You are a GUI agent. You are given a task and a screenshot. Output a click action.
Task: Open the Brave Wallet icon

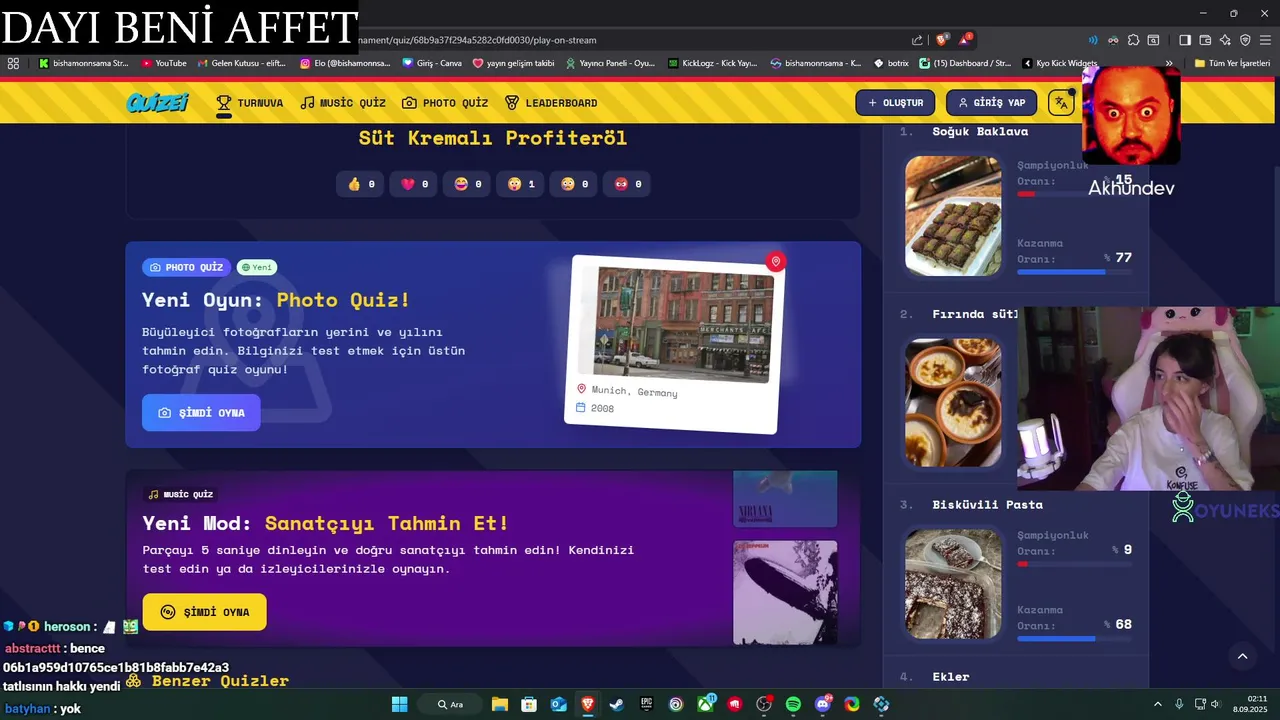[1205, 40]
